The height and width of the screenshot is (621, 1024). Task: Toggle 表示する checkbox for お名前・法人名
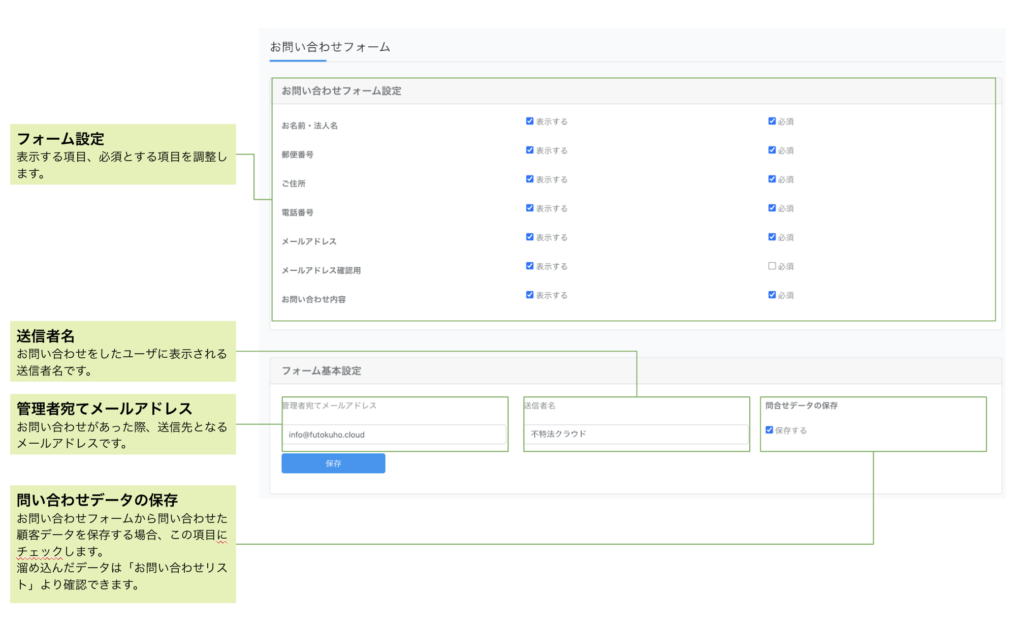(530, 121)
